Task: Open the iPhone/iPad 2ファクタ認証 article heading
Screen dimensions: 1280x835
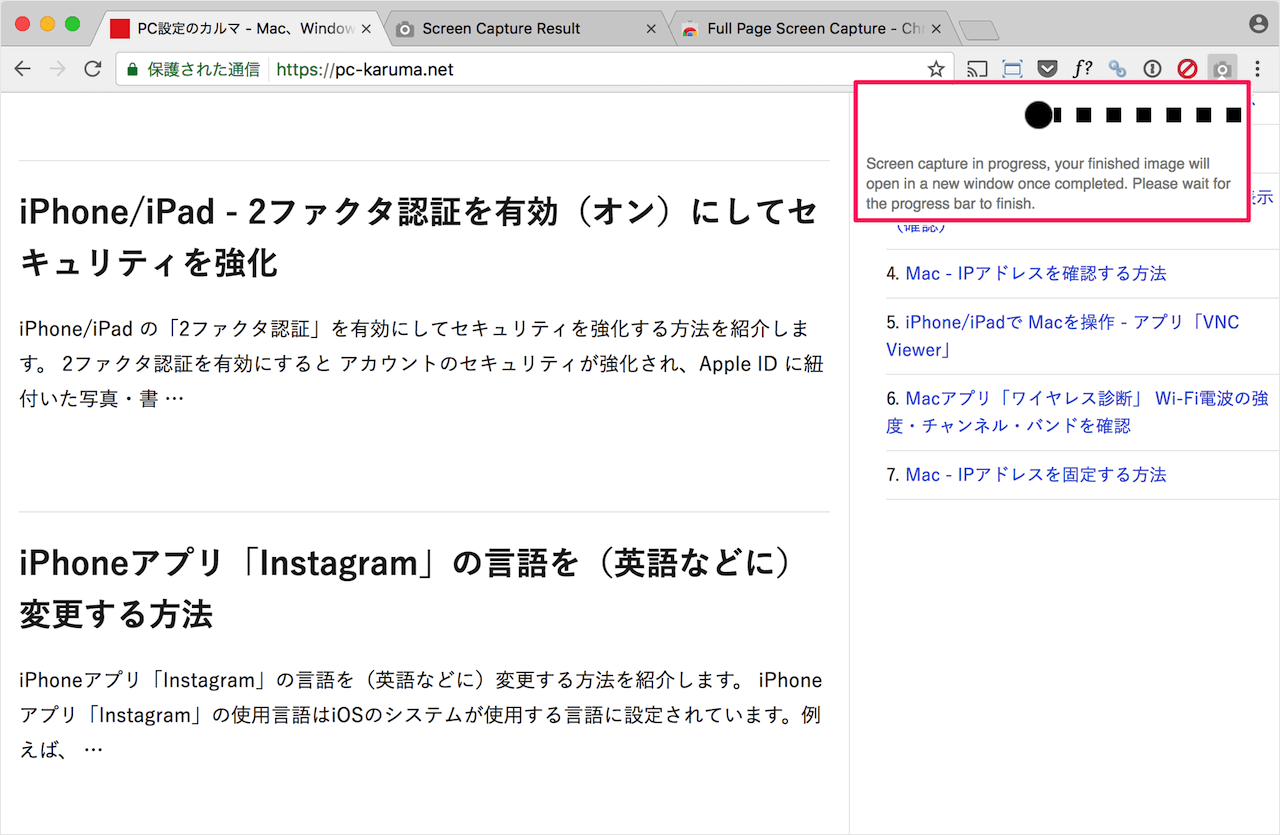Action: [x=419, y=237]
